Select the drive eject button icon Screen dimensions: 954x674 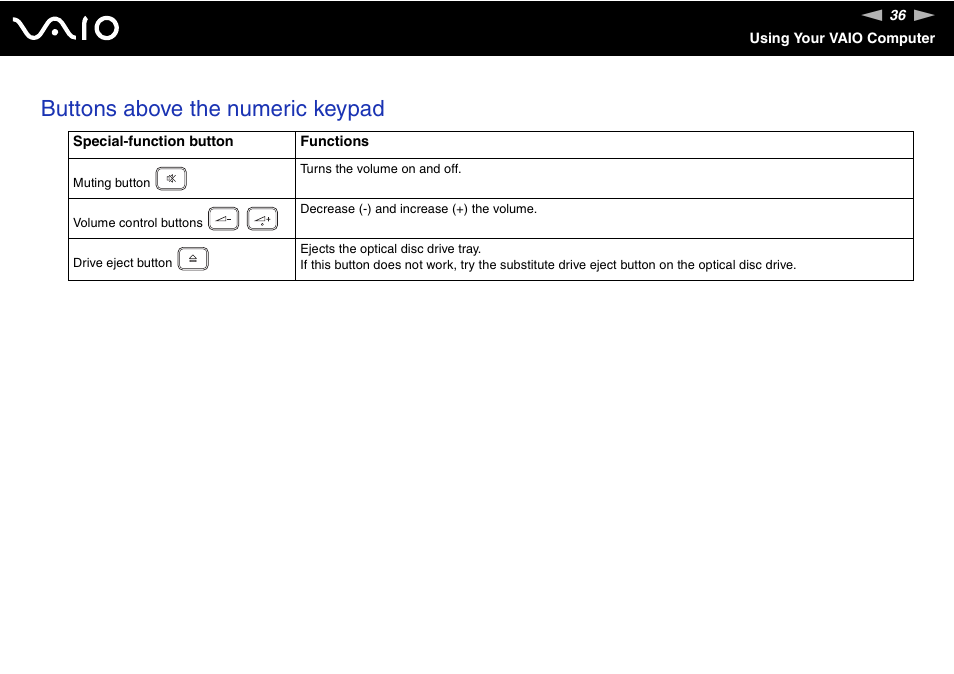[193, 257]
